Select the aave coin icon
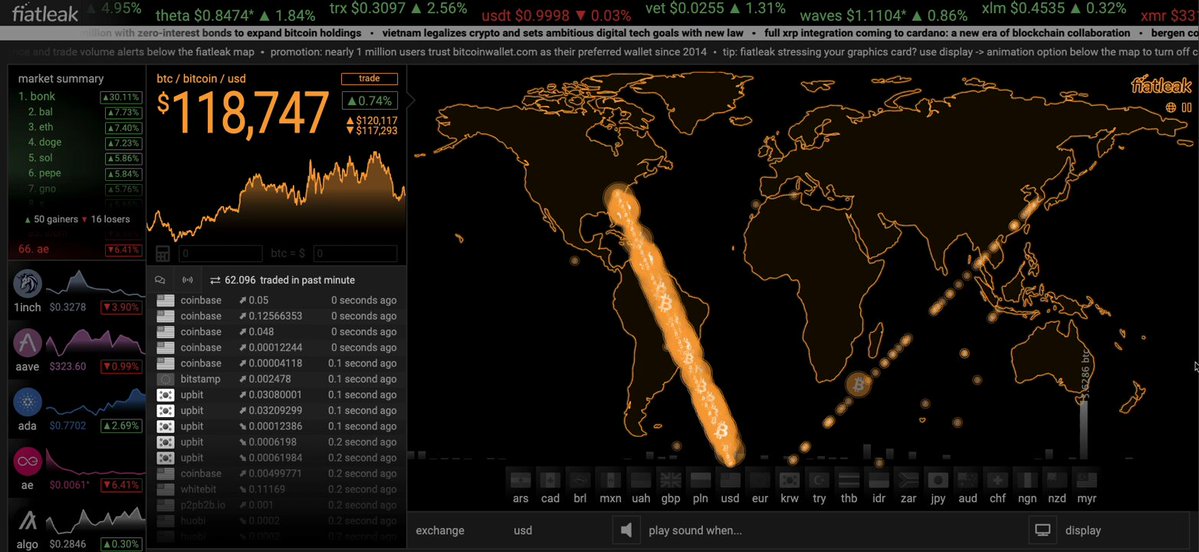This screenshot has width=1199, height=552. pos(28,343)
